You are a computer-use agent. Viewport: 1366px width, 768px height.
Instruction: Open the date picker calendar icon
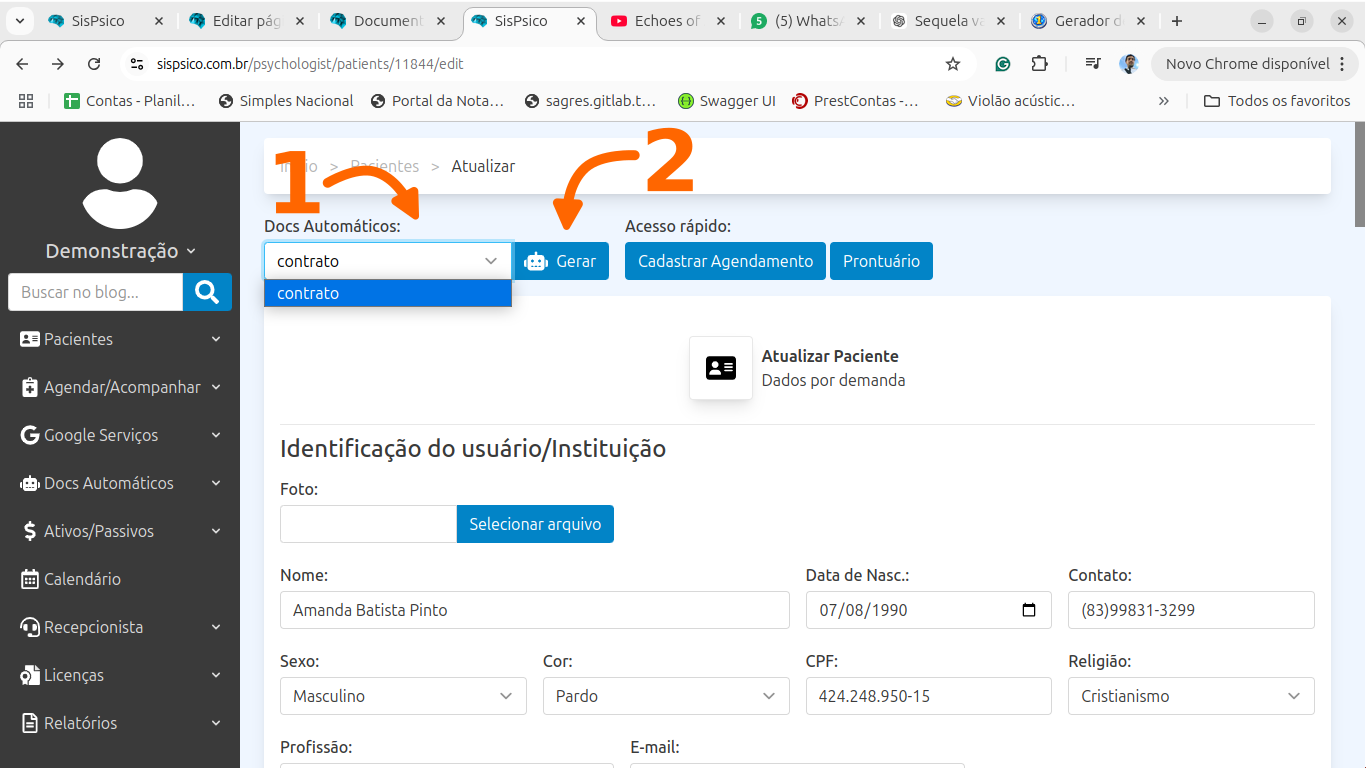point(1029,610)
